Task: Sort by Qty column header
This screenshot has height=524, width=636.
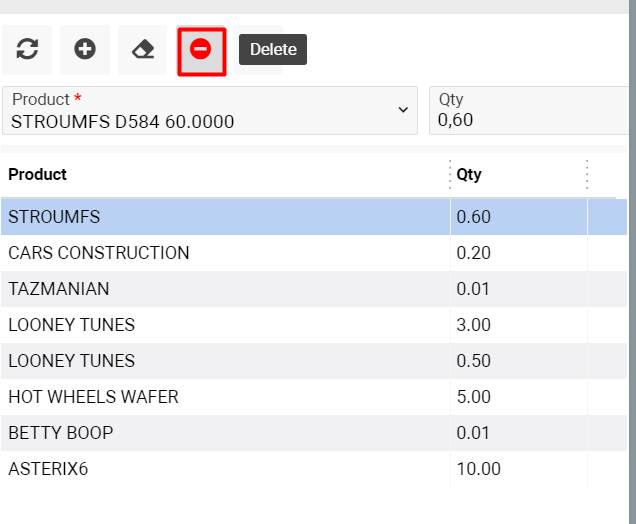Action: (x=469, y=174)
